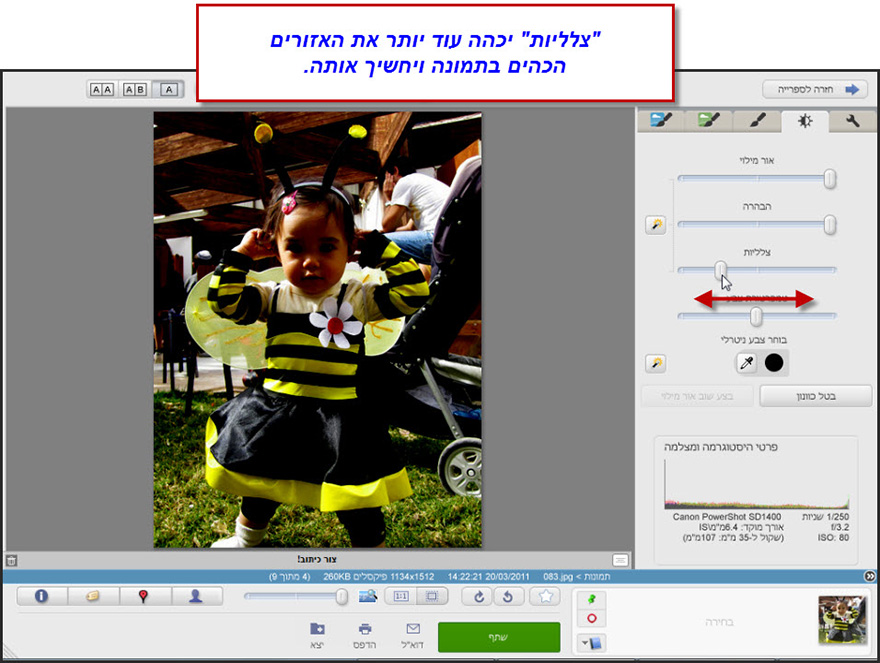Pick a neutral color with the eyedropper
The width and height of the screenshot is (880, 663).
pos(746,362)
